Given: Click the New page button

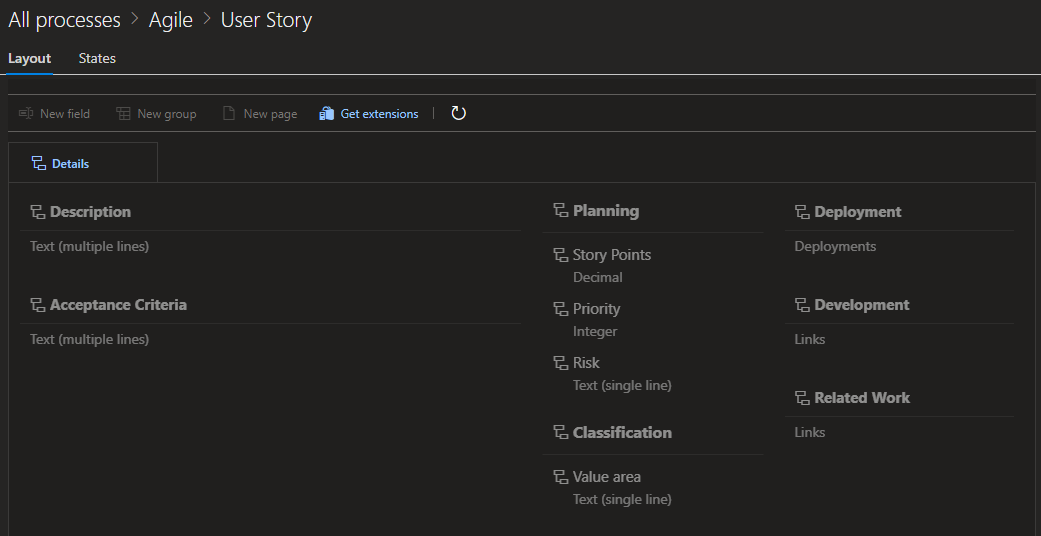Looking at the screenshot, I should pos(260,114).
